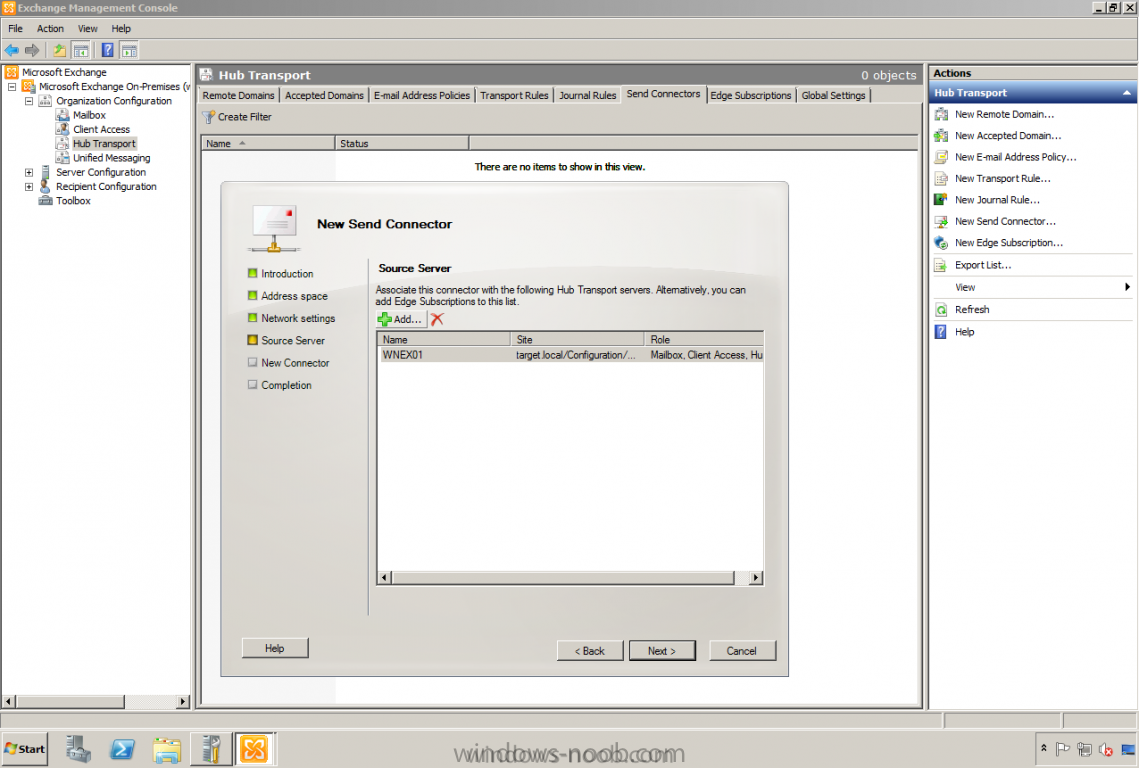Open the Toolbox tree node
Image resolution: width=1139 pixels, height=768 pixels.
[73, 201]
